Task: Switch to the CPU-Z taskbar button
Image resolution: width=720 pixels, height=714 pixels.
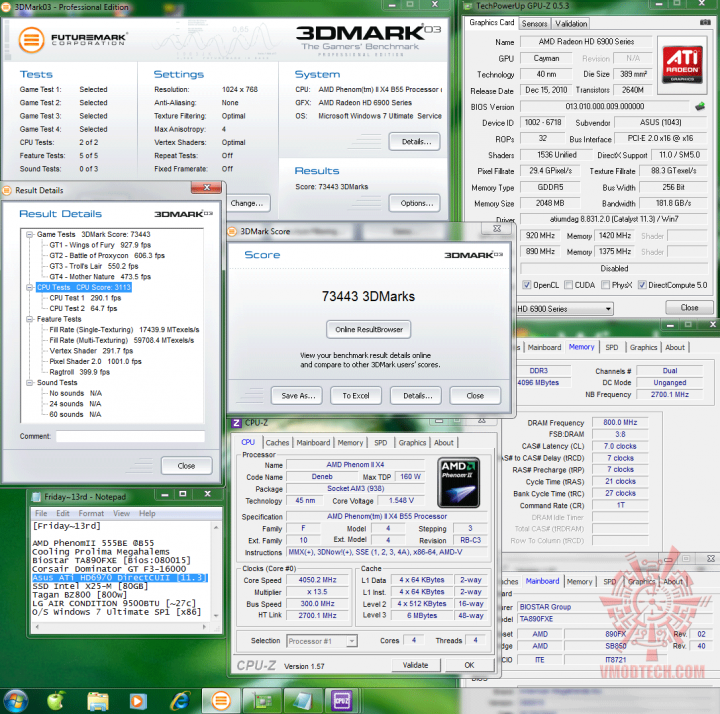Action: click(342, 701)
